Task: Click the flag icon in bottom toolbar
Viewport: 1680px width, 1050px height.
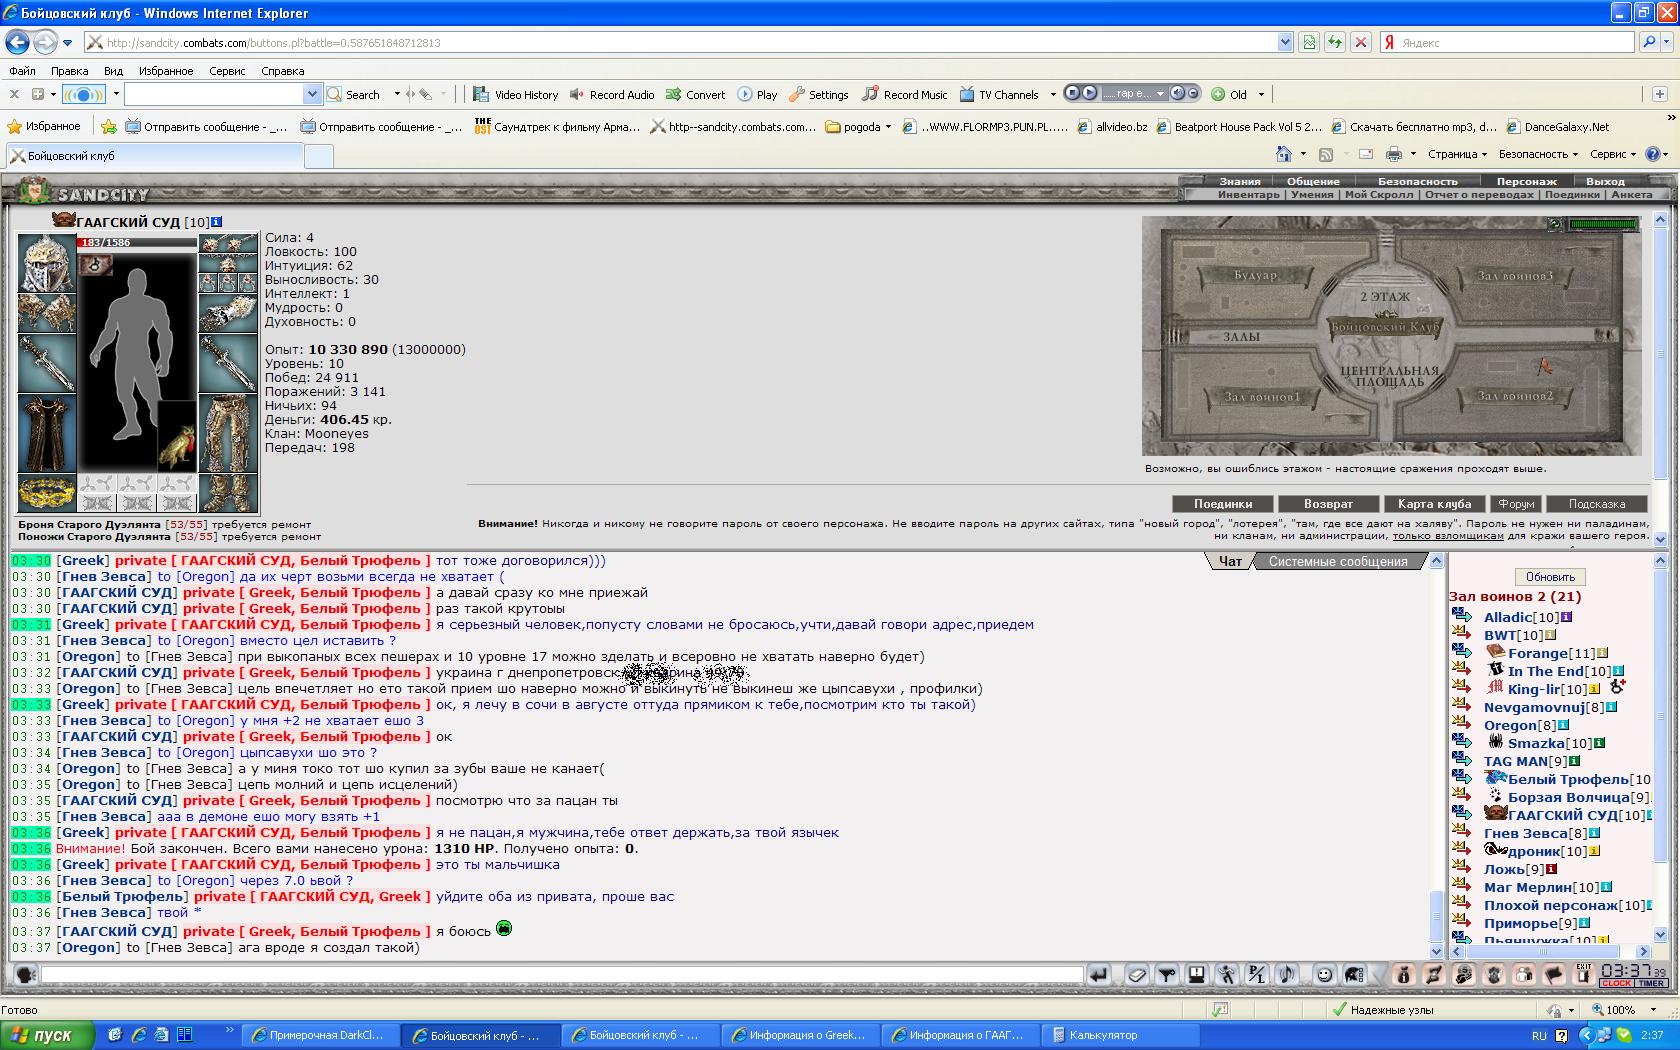Action: coord(1553,974)
